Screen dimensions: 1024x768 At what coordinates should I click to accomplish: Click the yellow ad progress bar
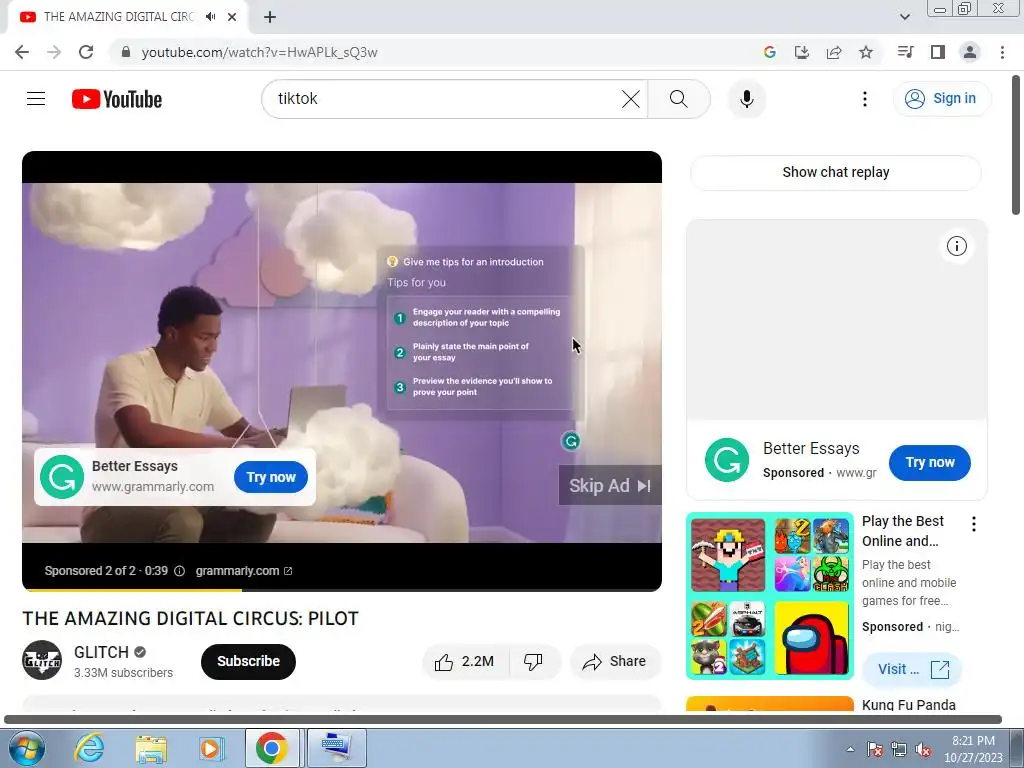tap(132, 590)
